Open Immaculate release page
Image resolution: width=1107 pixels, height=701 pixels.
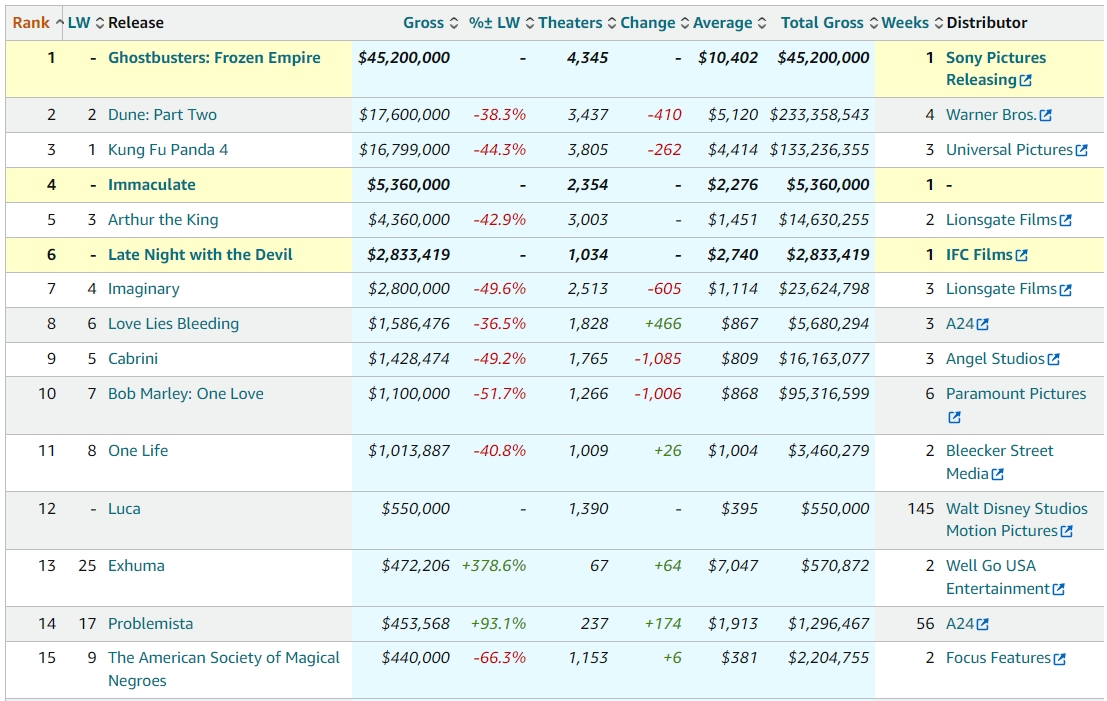click(152, 185)
